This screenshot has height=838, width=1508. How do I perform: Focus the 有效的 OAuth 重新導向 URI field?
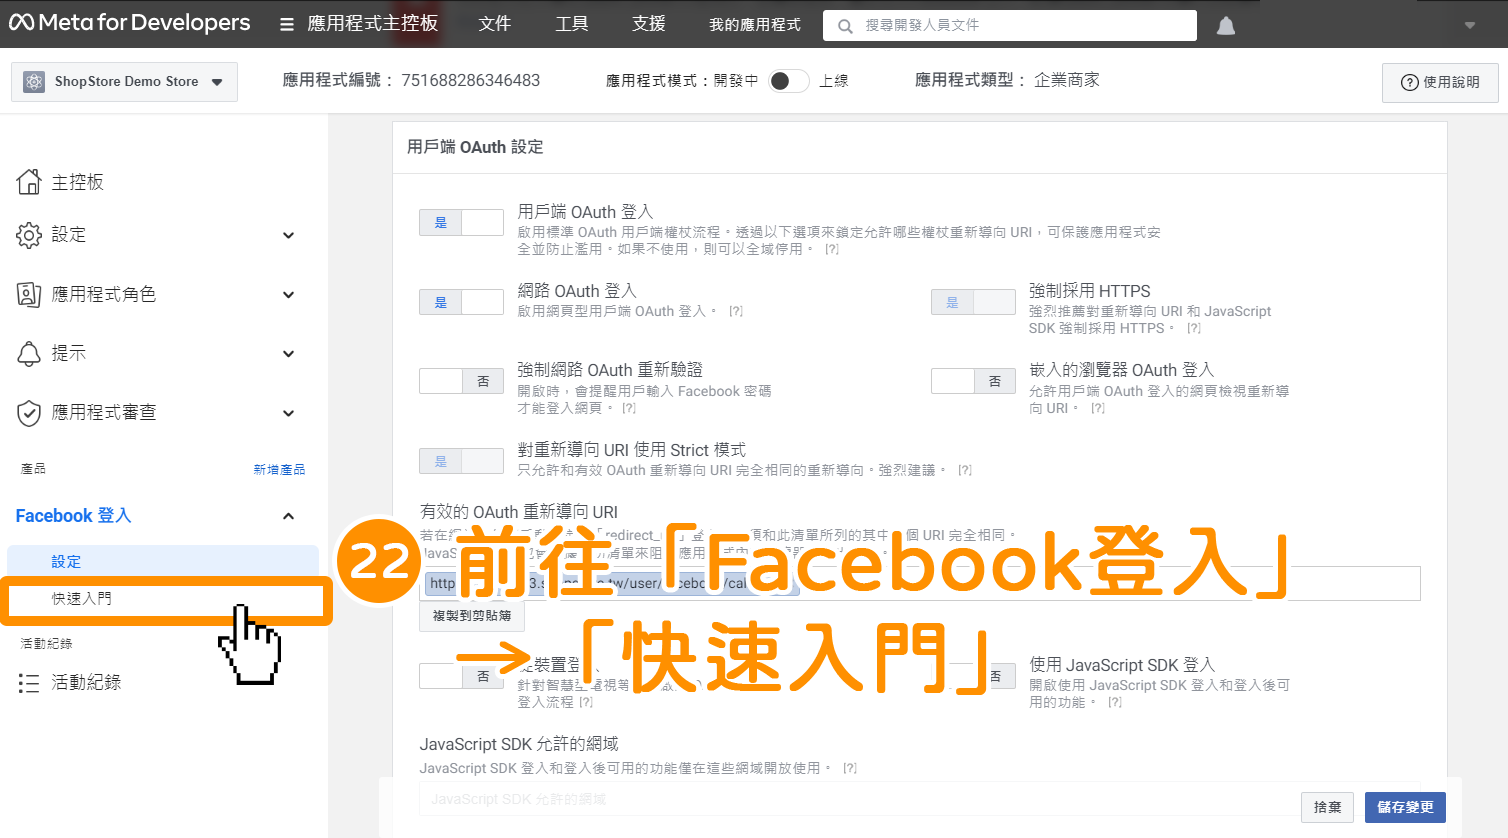(920, 584)
